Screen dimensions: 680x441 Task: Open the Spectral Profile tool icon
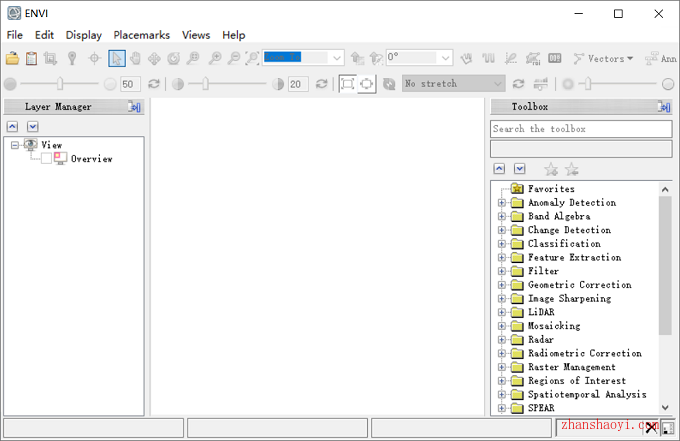pyautogui.click(x=488, y=58)
